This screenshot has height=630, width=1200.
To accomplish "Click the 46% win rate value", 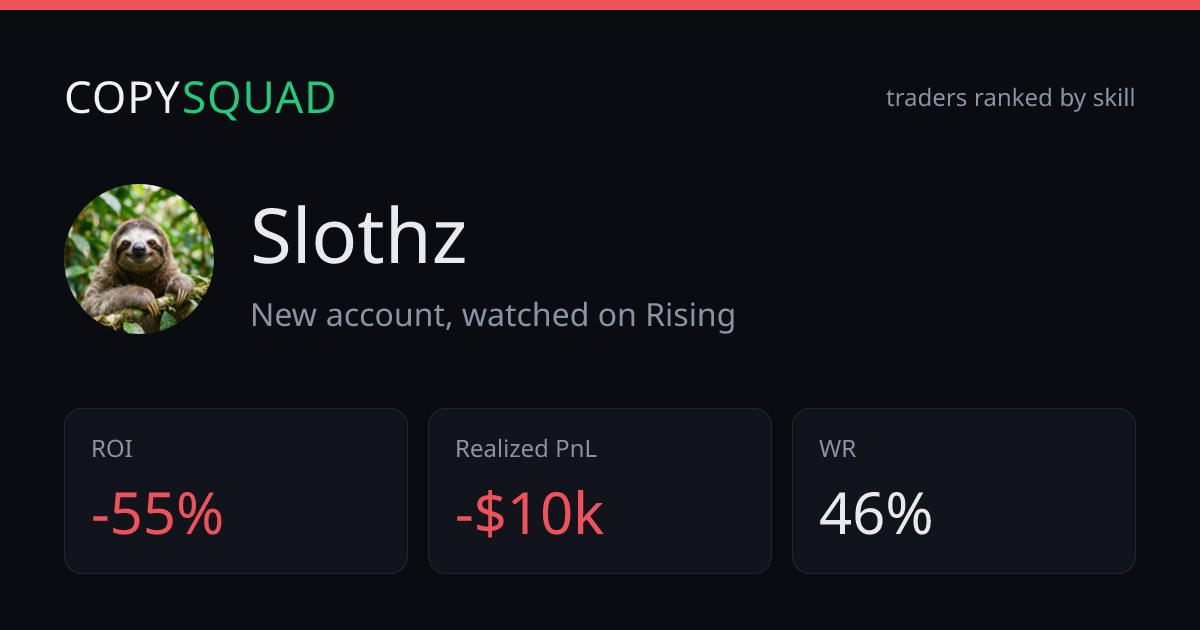I will (875, 515).
